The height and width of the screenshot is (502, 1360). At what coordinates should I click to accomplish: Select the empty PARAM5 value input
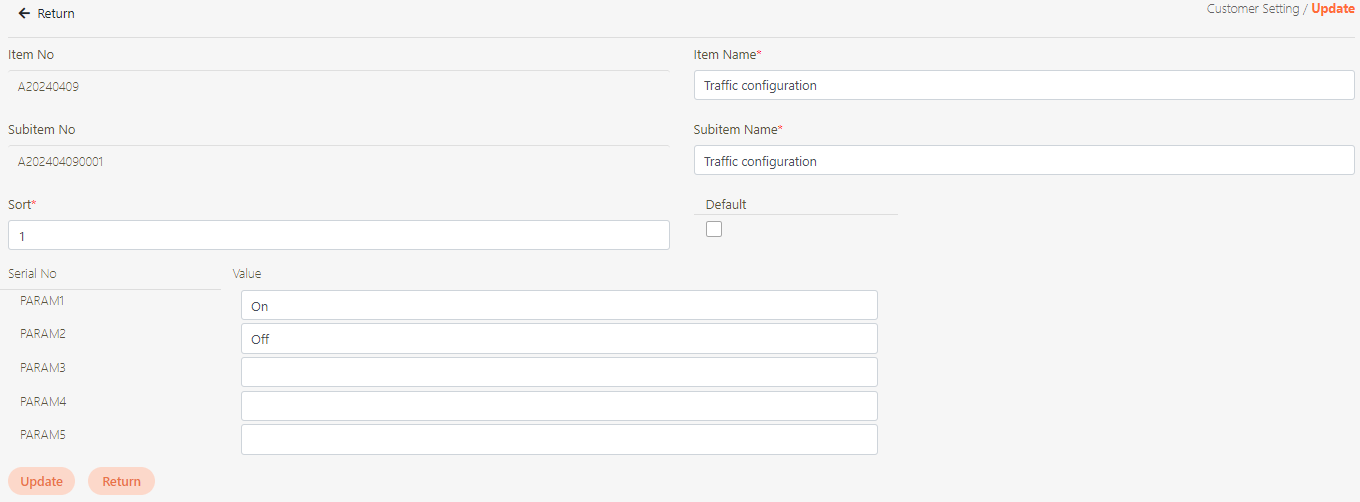pos(558,439)
